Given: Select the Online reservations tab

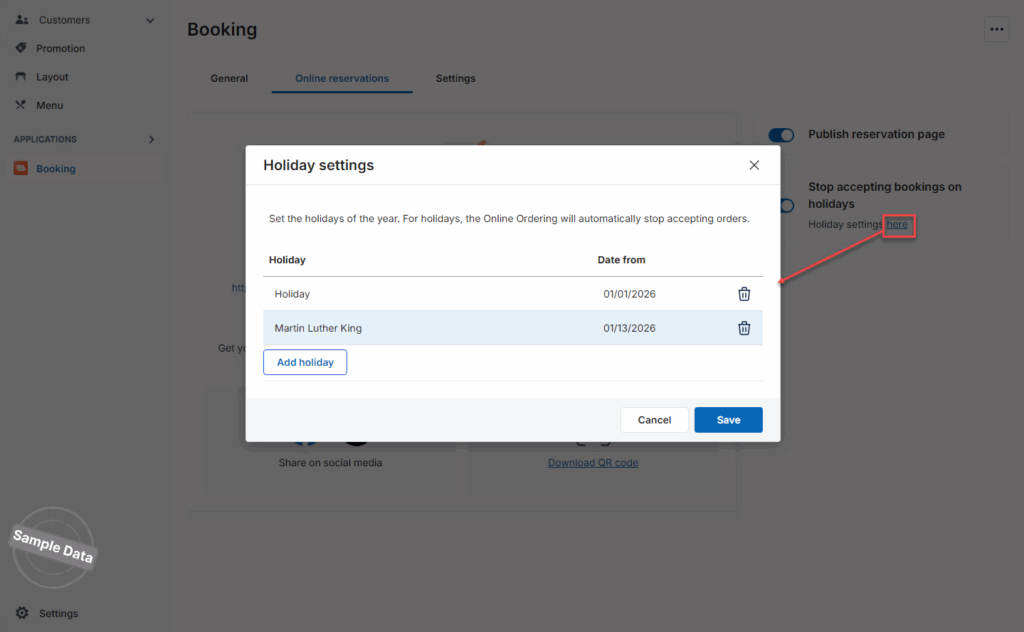Looking at the screenshot, I should click(x=342, y=78).
